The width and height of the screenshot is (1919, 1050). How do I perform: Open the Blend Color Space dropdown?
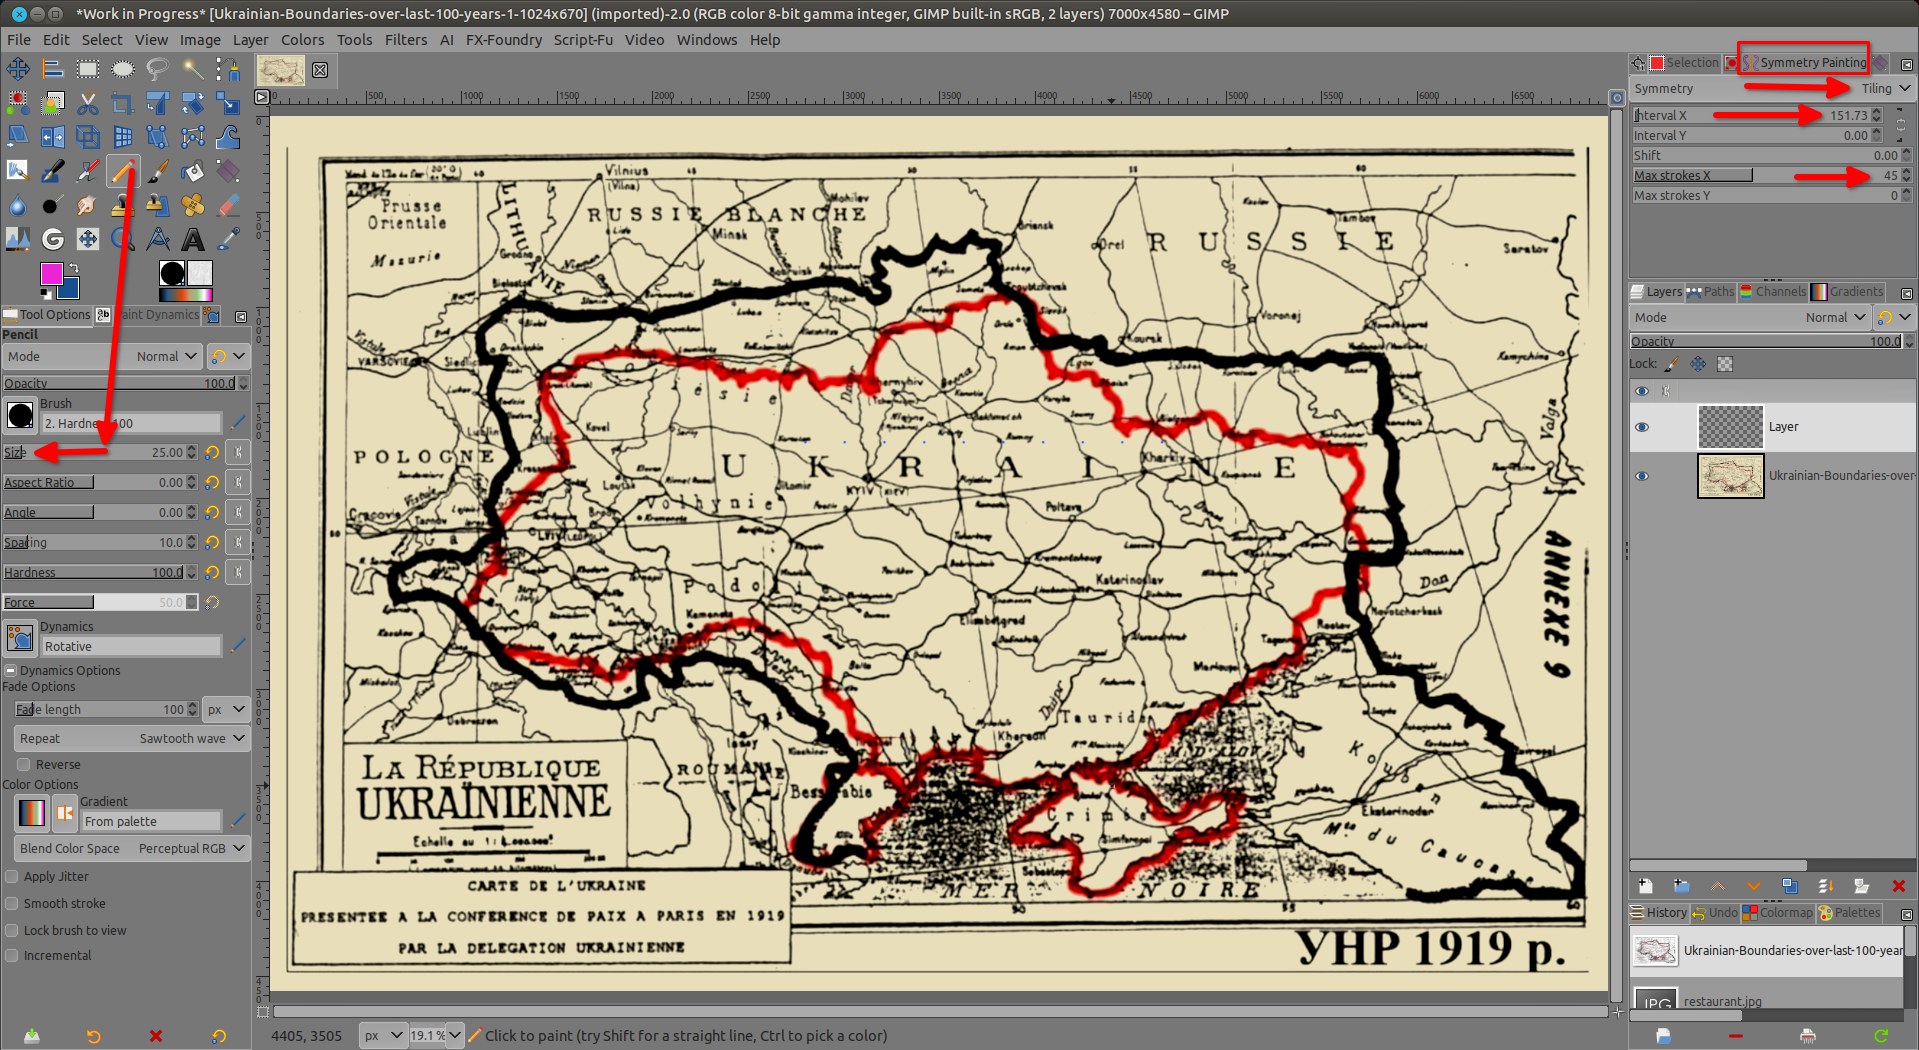(131, 849)
